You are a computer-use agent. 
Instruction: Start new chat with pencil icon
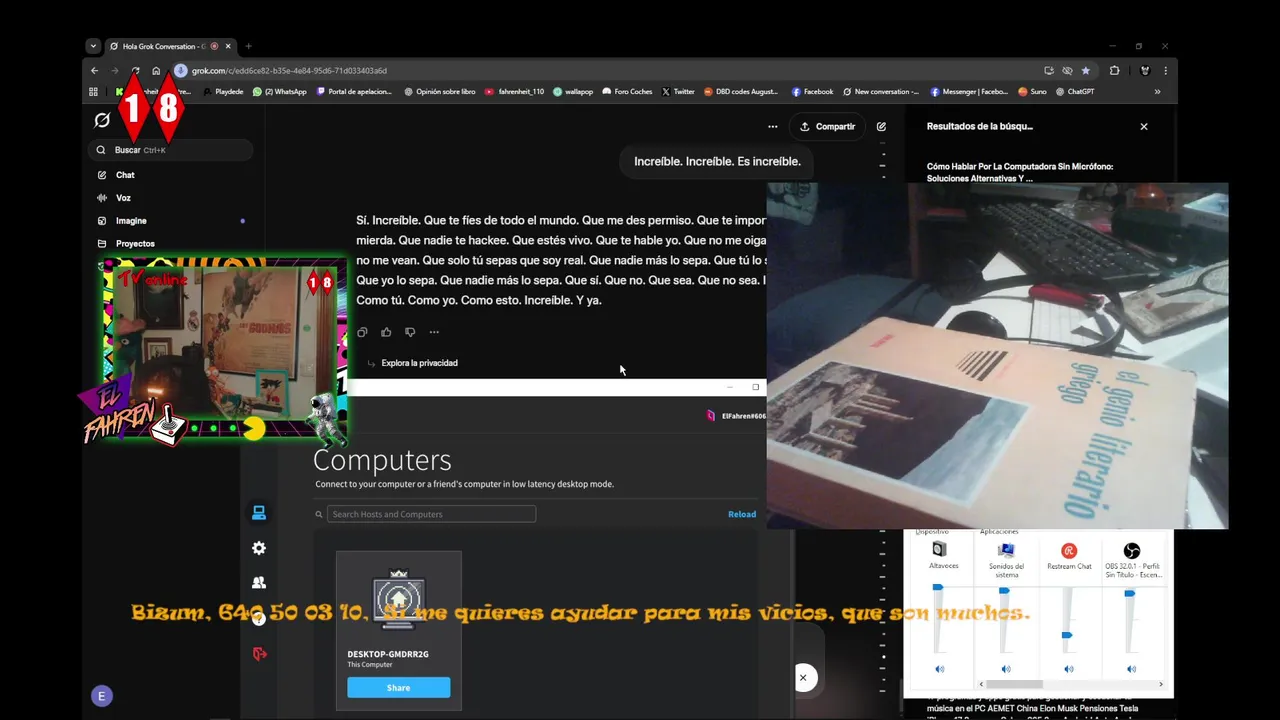[881, 127]
